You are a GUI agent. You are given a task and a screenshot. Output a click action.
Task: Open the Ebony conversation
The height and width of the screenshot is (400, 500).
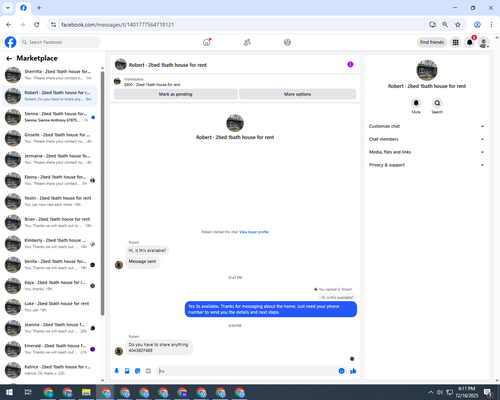(50, 180)
